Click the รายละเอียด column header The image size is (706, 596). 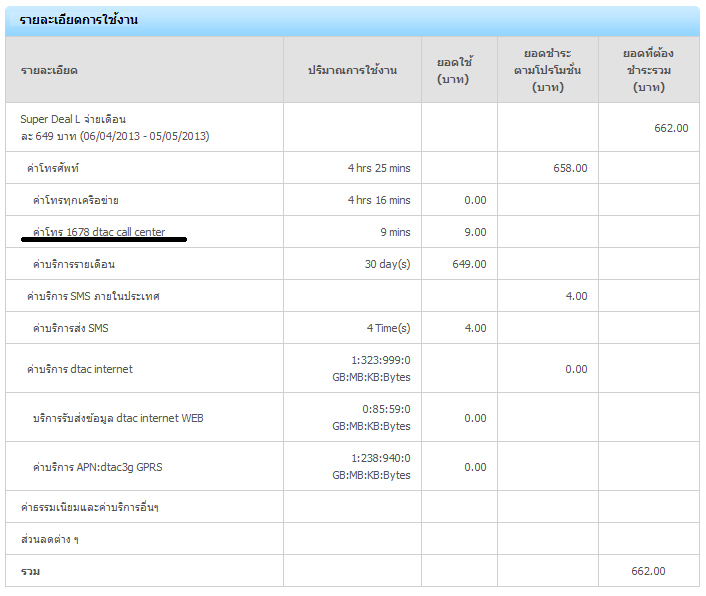(49, 70)
